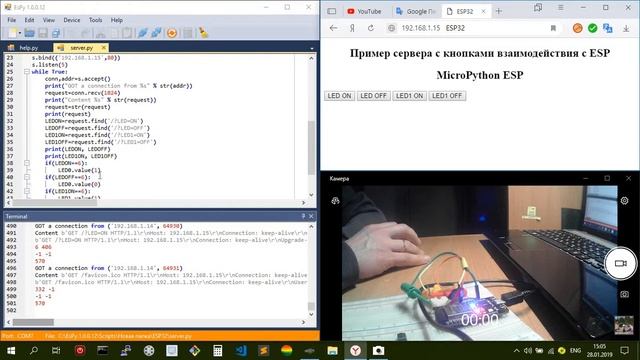This screenshot has width=640, height=360.
Task: Click the editor horizontal scrollbar right arrow
Action: 303,202
